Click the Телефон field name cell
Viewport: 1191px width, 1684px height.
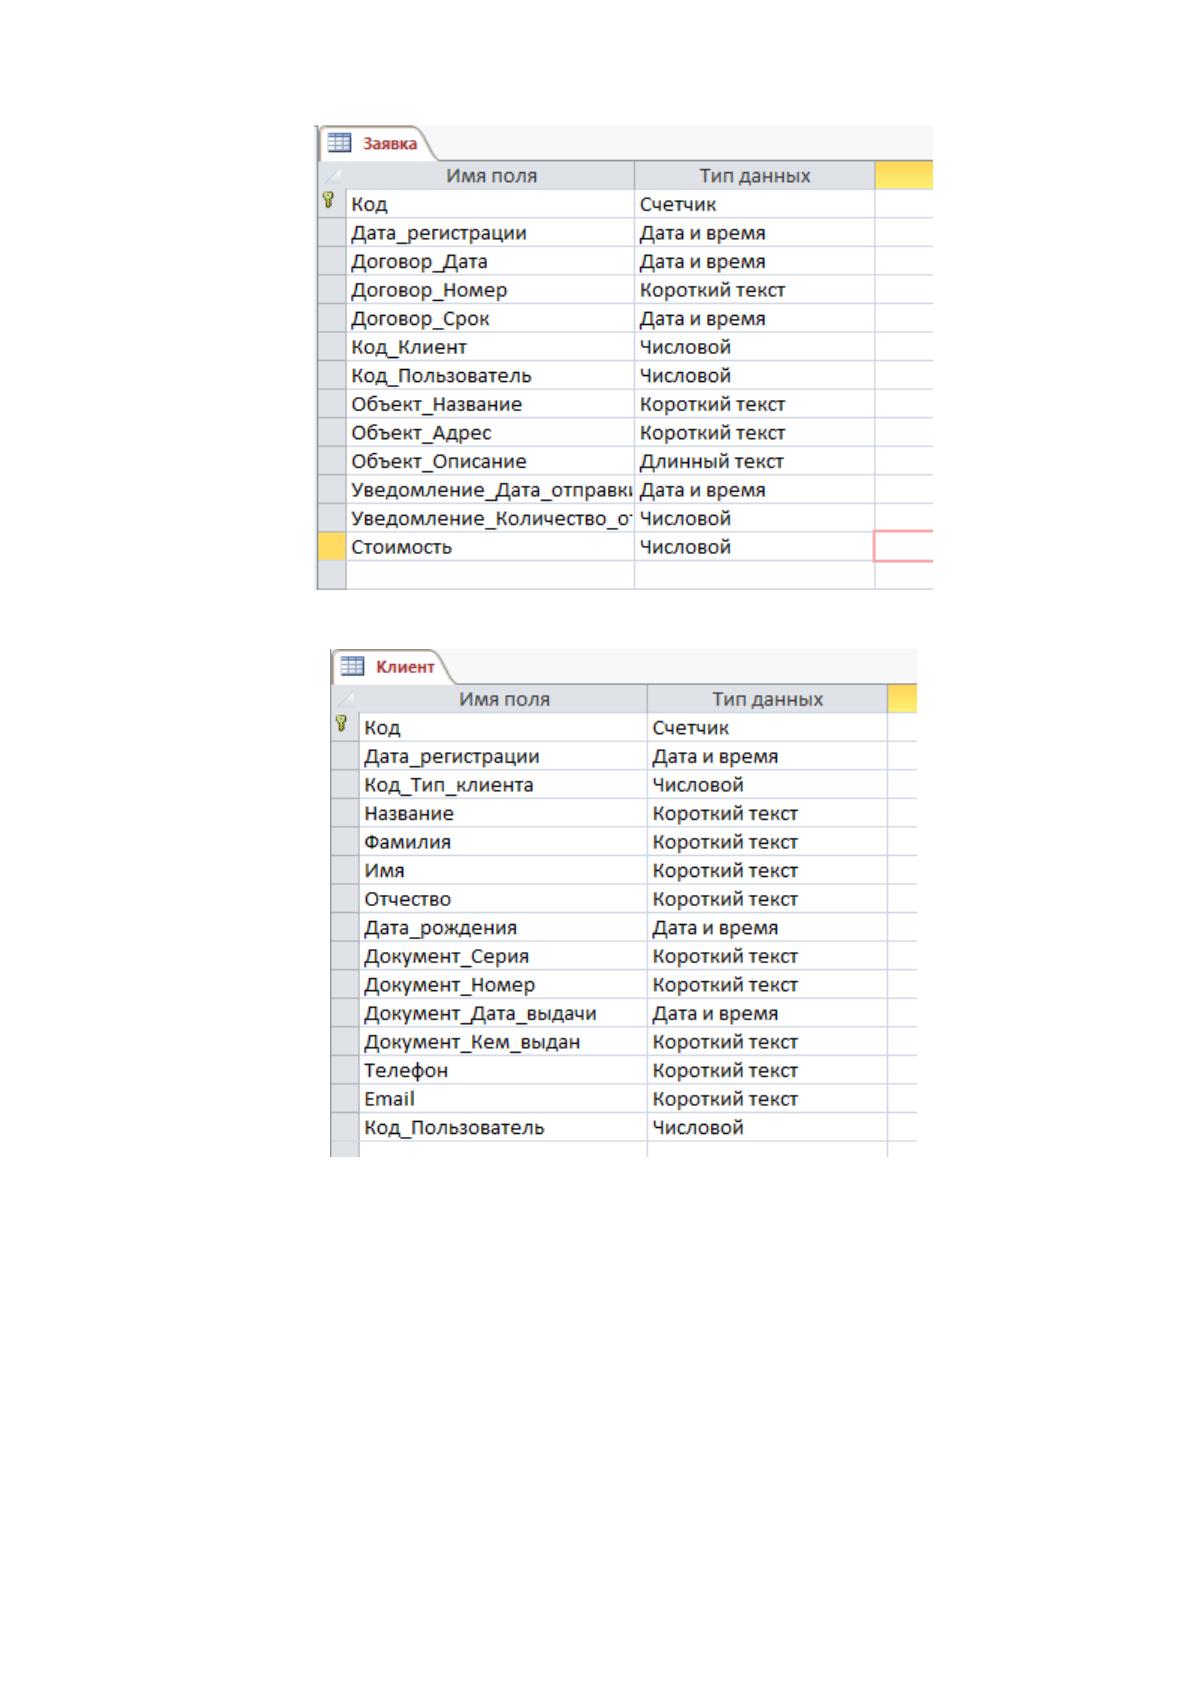pos(503,1070)
